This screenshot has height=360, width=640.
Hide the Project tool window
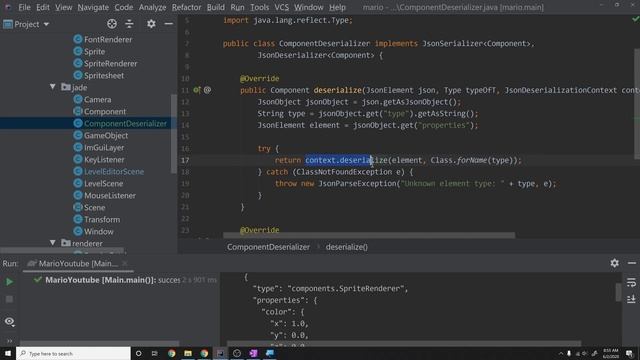point(168,24)
